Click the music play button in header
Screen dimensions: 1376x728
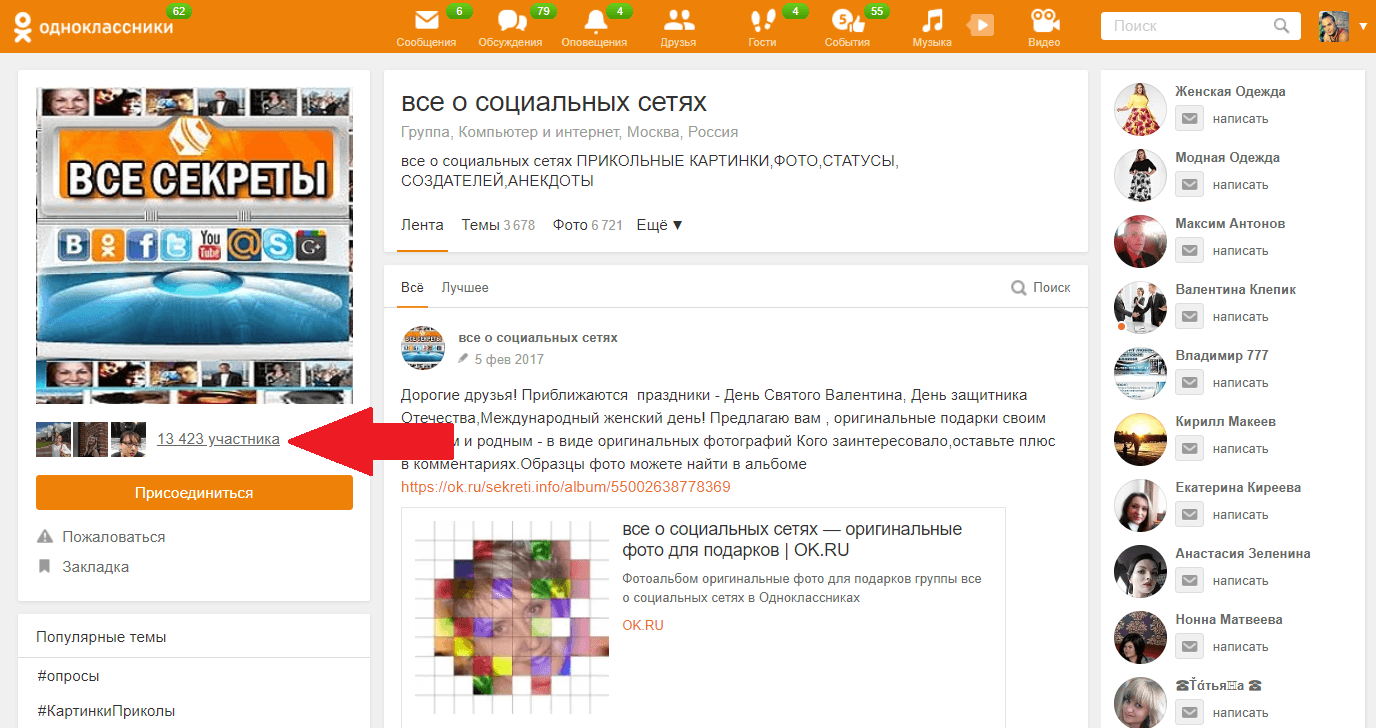coord(981,25)
